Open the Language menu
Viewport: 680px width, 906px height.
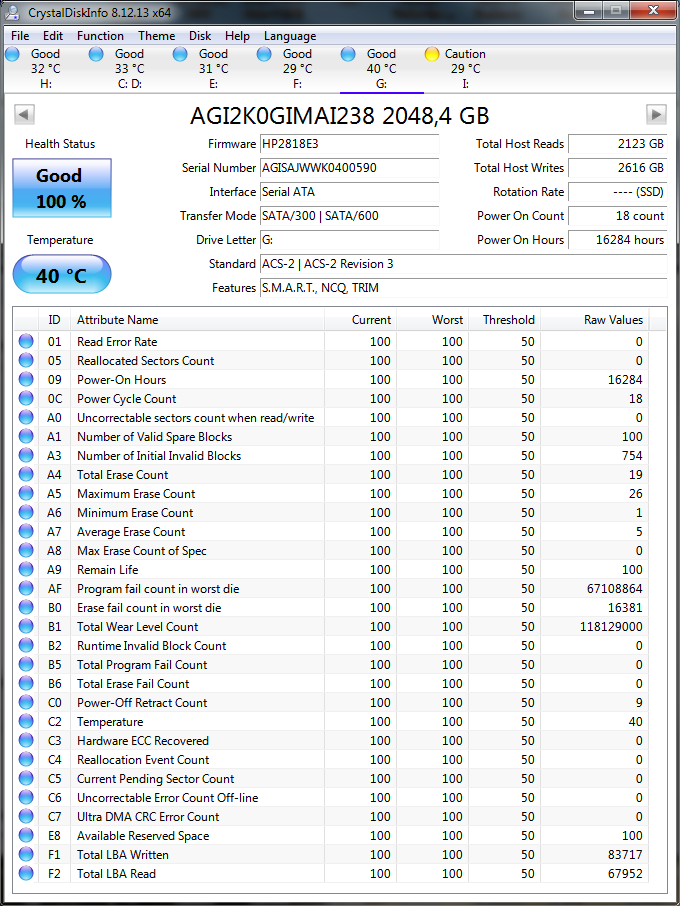tap(290, 36)
